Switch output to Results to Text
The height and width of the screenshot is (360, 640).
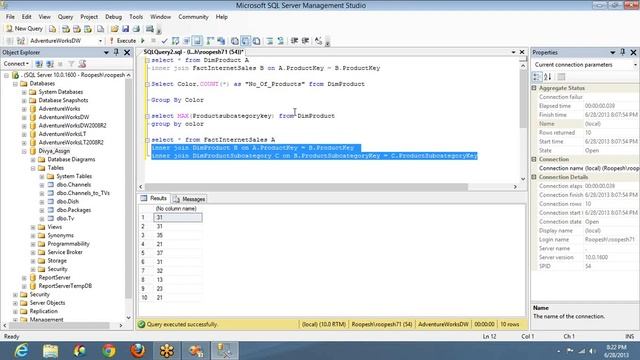click(x=235, y=41)
